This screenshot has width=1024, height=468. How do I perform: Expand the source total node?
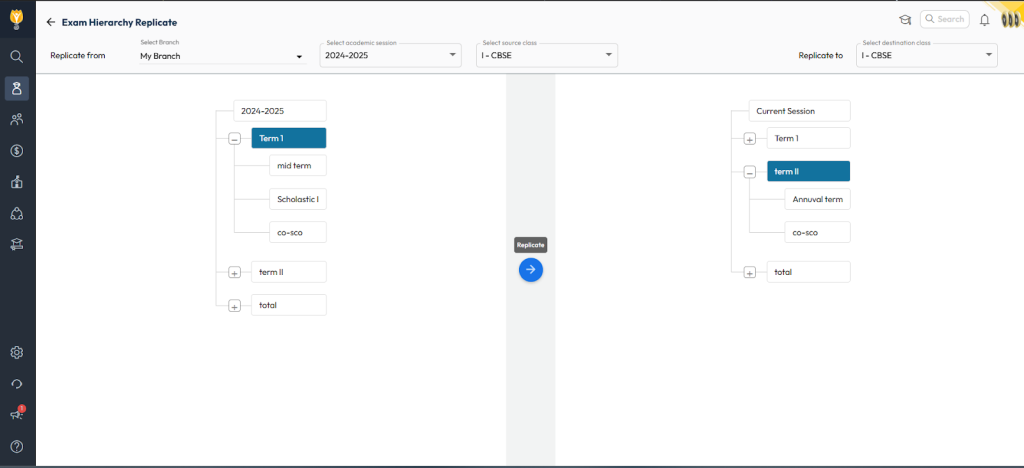click(x=234, y=306)
